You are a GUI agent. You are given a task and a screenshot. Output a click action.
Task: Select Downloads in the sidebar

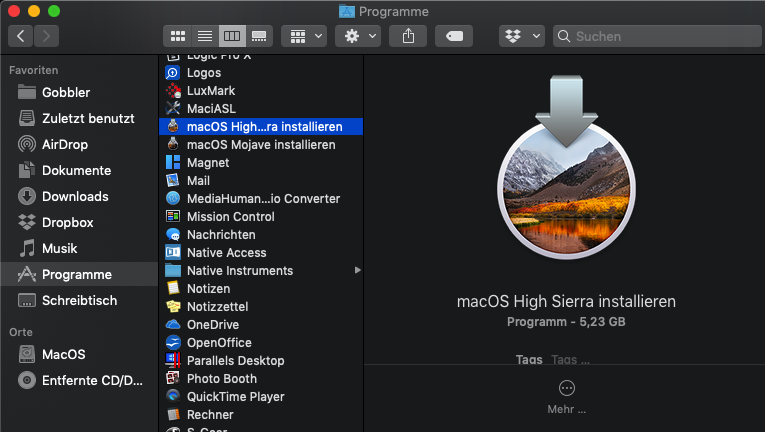tap(75, 196)
